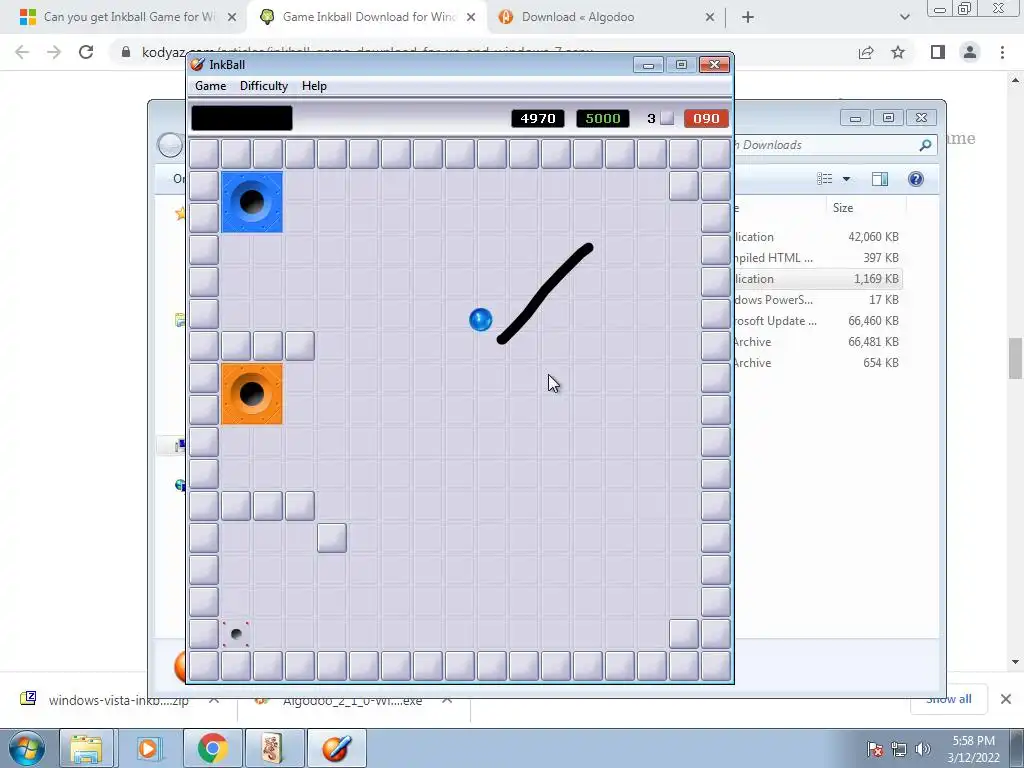Open Chrome from the taskbar

(x=212, y=748)
